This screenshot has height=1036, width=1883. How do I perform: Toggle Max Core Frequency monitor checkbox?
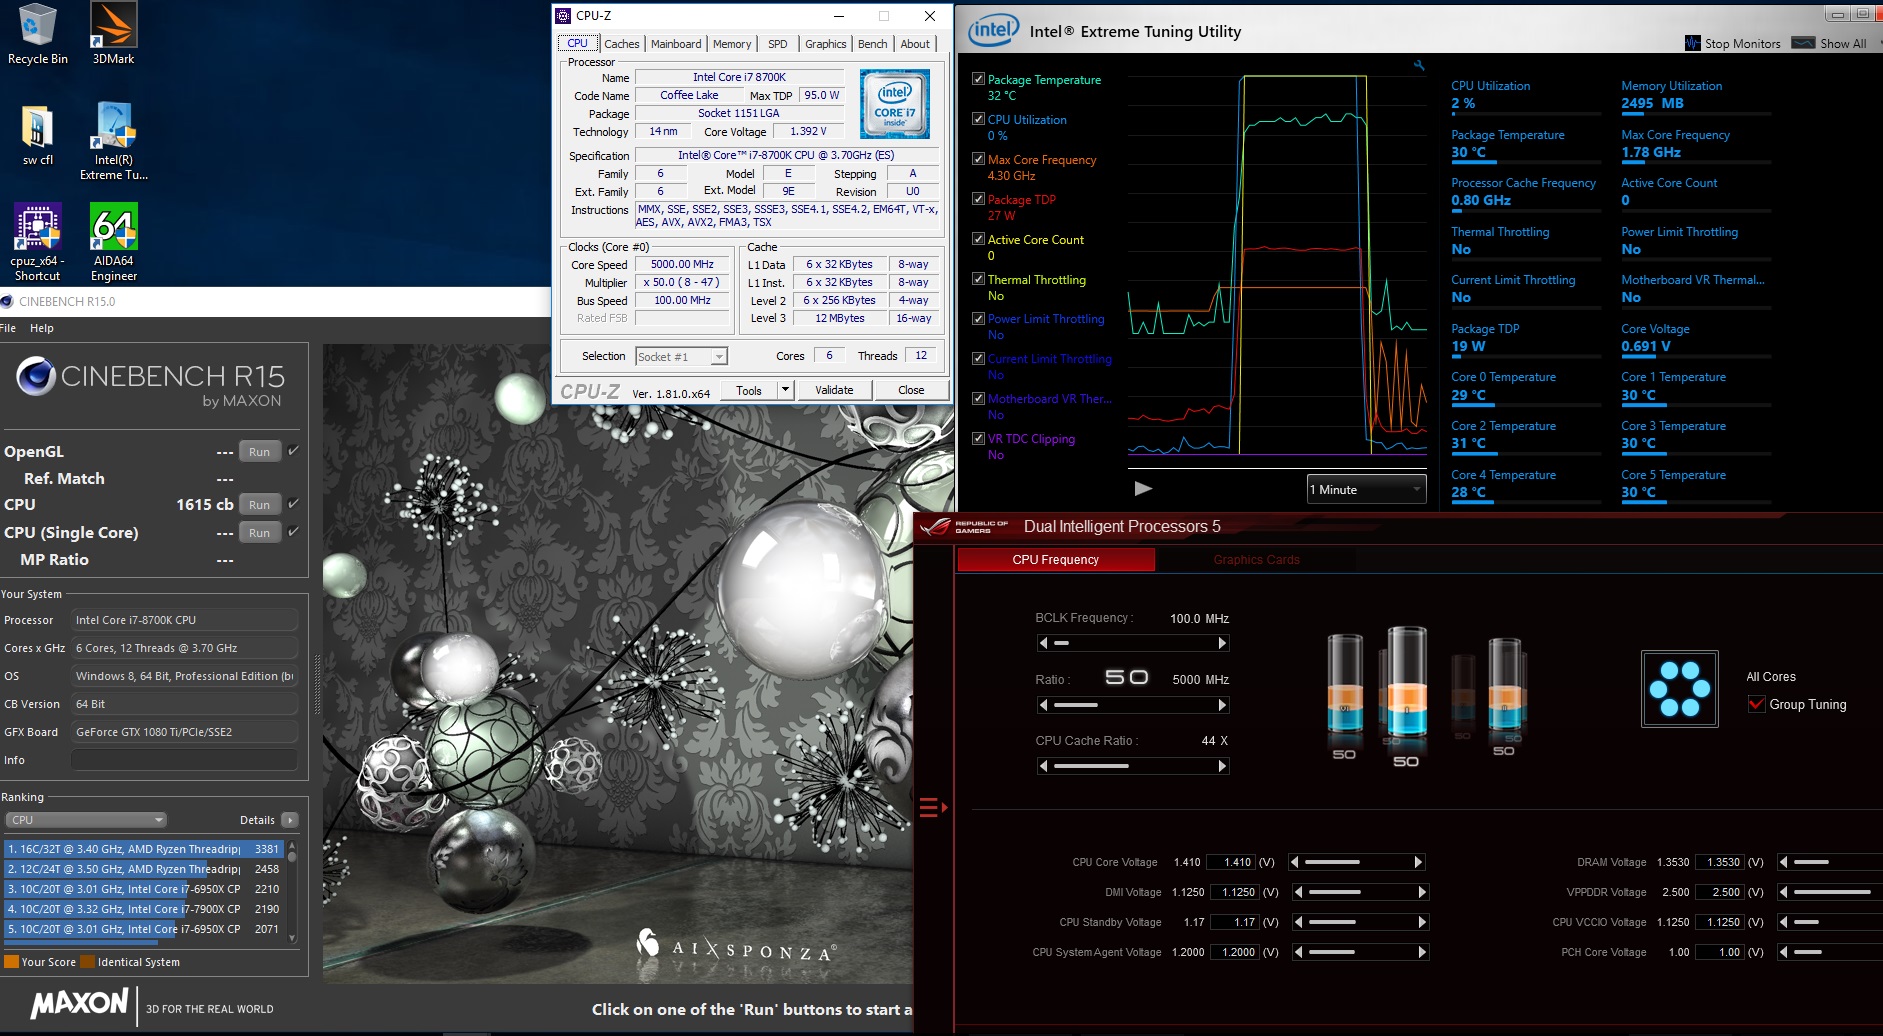tap(979, 159)
